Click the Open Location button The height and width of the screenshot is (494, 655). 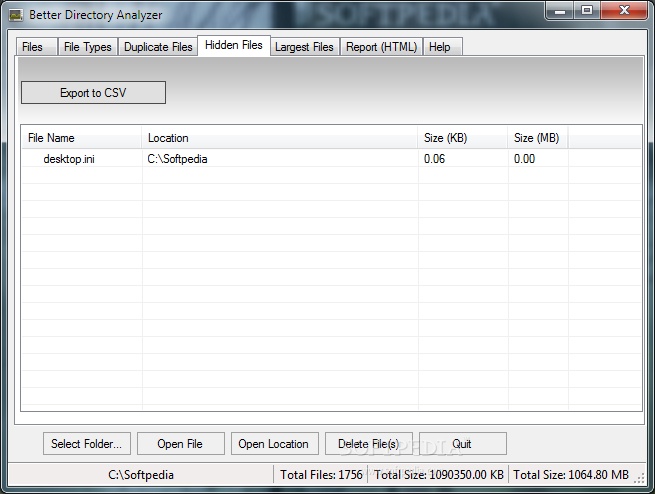pos(274,443)
